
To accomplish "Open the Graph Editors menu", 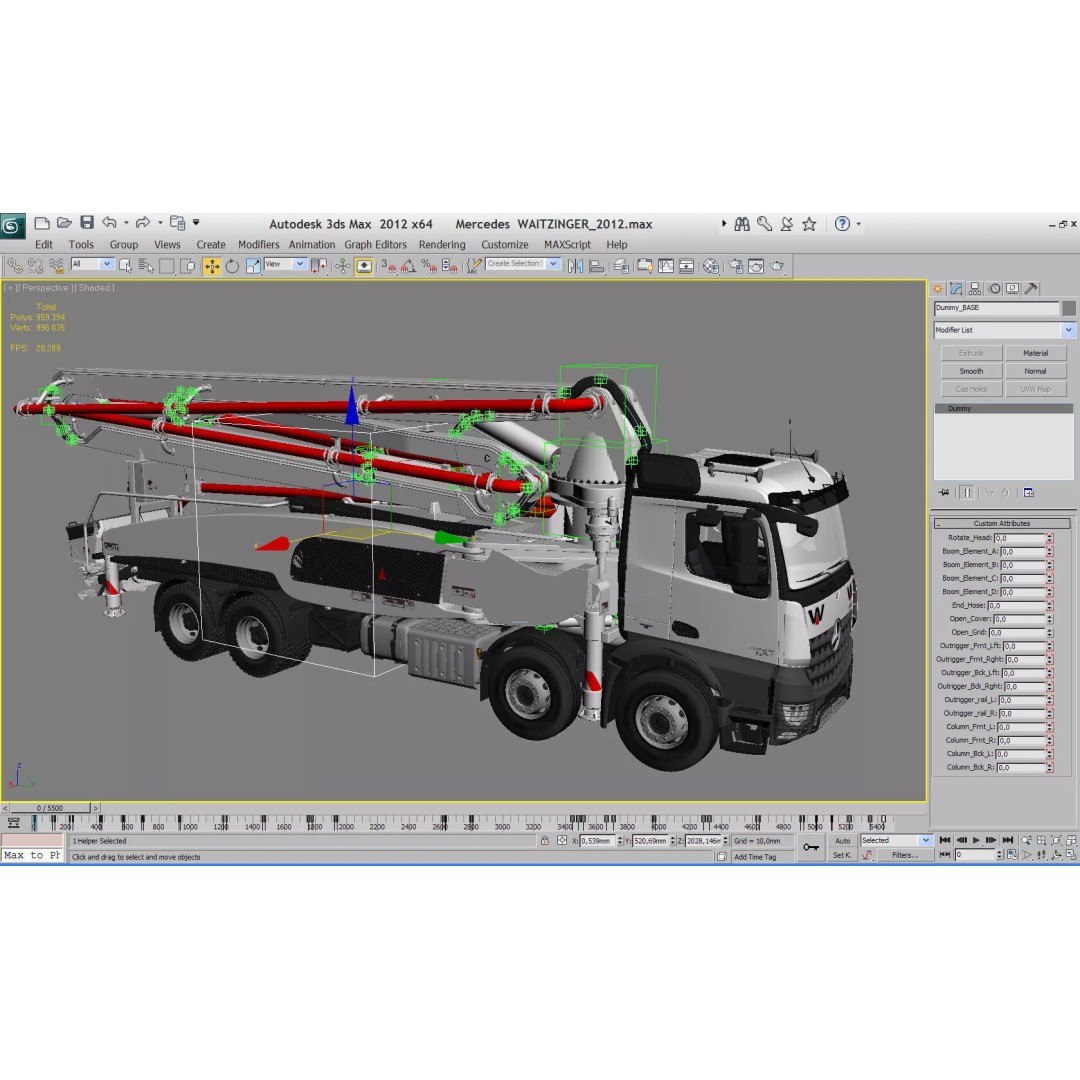I will [x=375, y=245].
